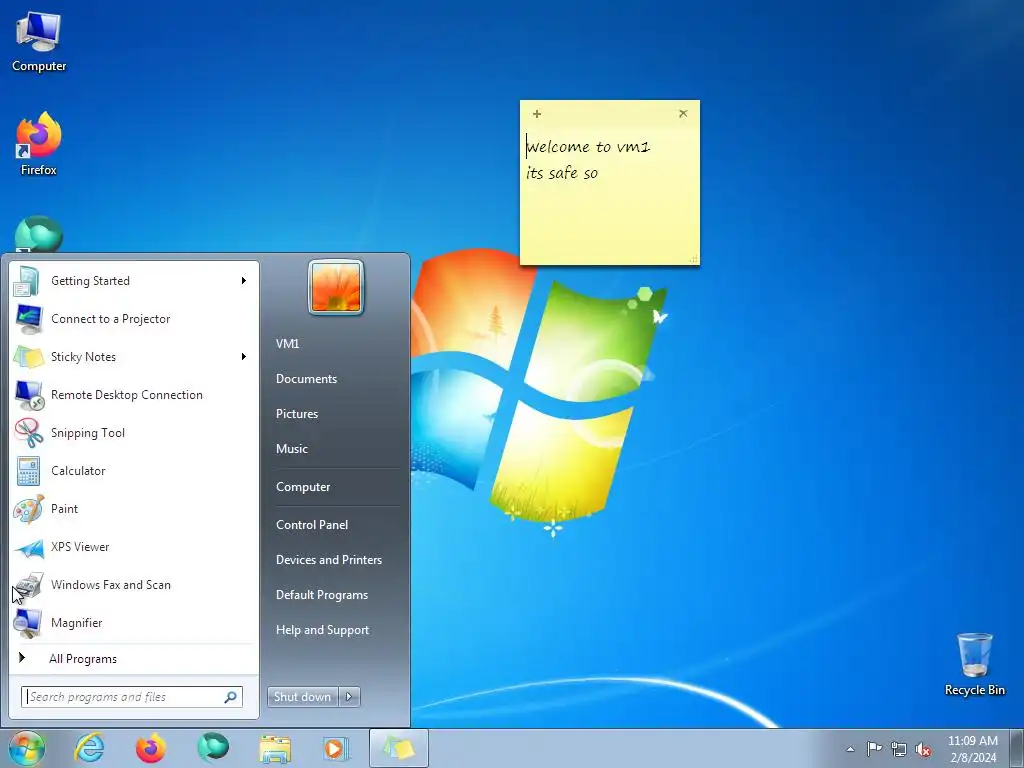Launch Connect to a Projector icon
The width and height of the screenshot is (1024, 768).
pos(27,319)
